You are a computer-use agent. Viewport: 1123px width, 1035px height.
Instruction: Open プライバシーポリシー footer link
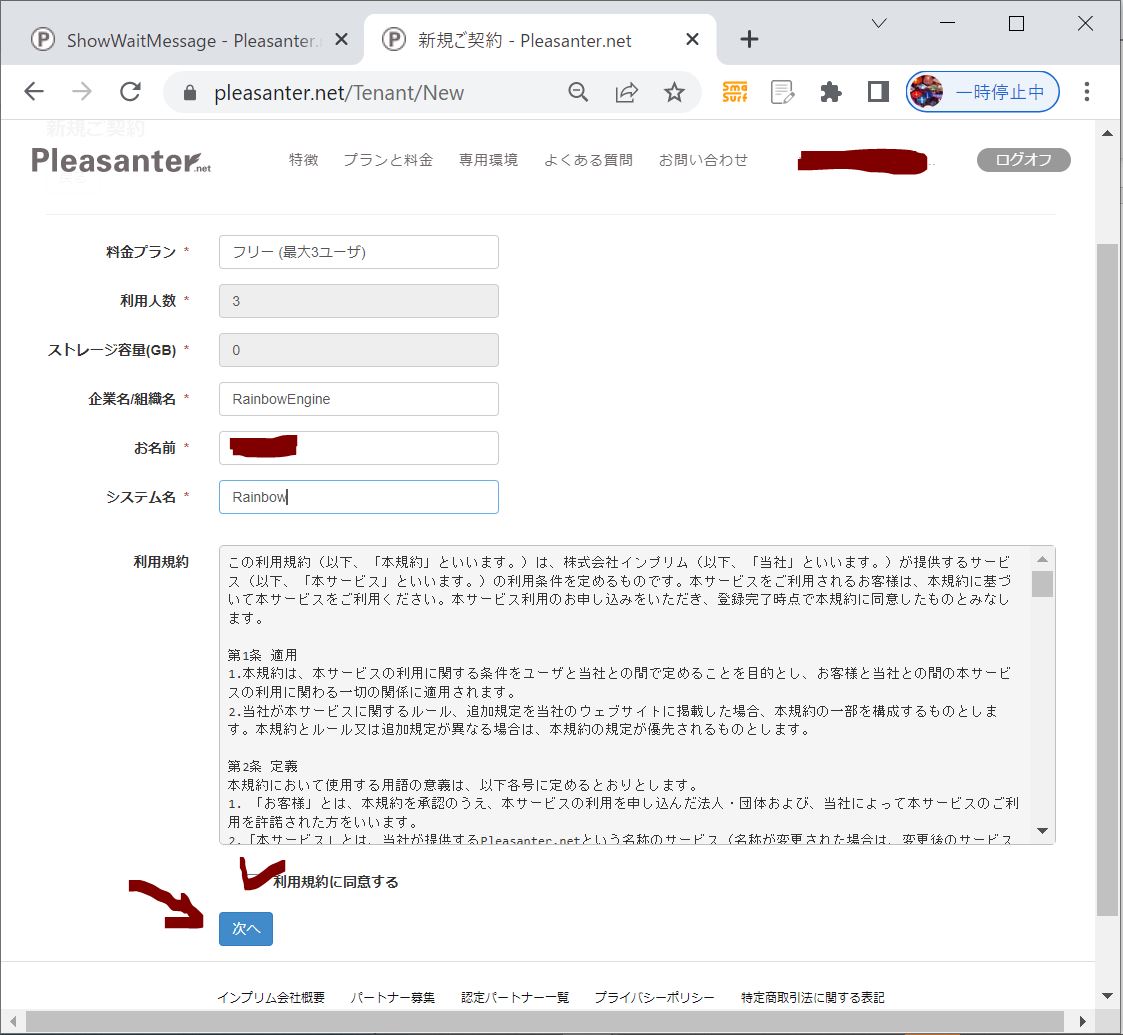[x=655, y=997]
